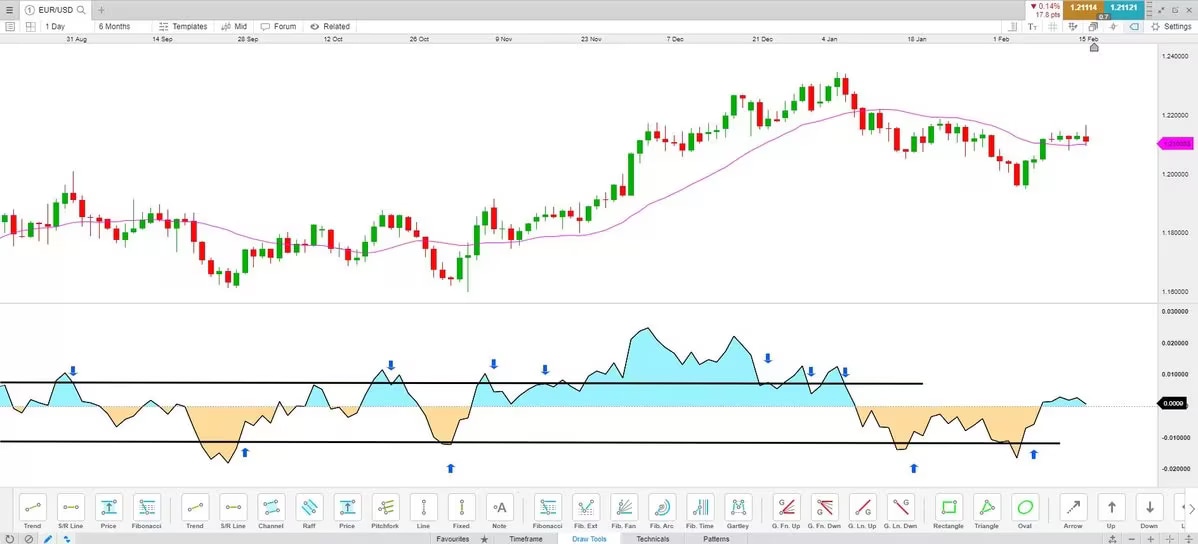This screenshot has height=544, width=1198.
Task: Undo last drawing with circular arrow
Action: (x=9, y=539)
